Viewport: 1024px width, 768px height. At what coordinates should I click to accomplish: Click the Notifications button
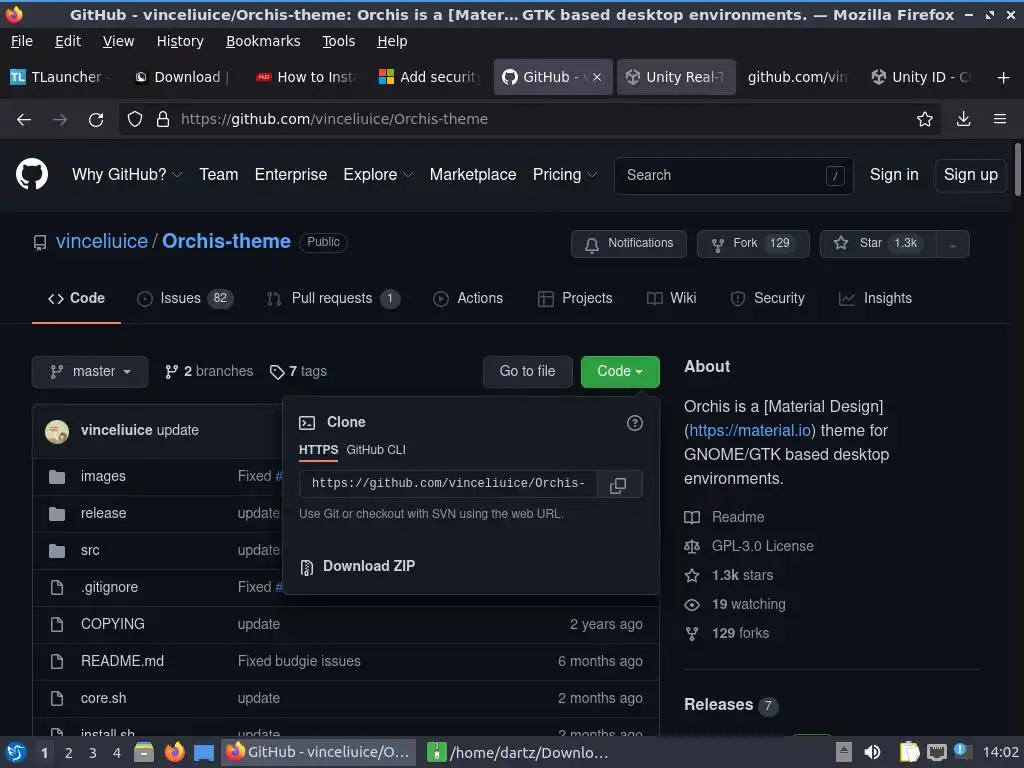[x=629, y=244]
